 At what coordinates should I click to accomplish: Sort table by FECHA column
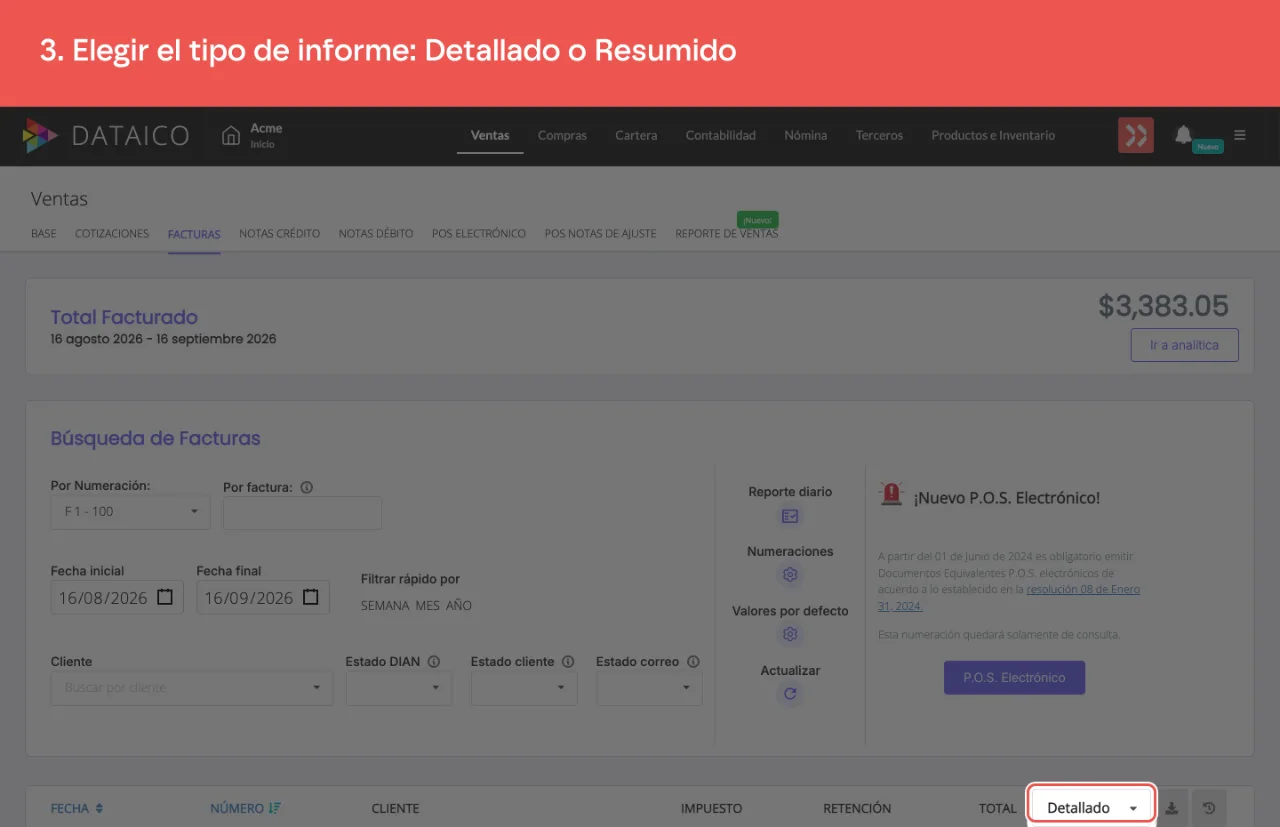(77, 808)
